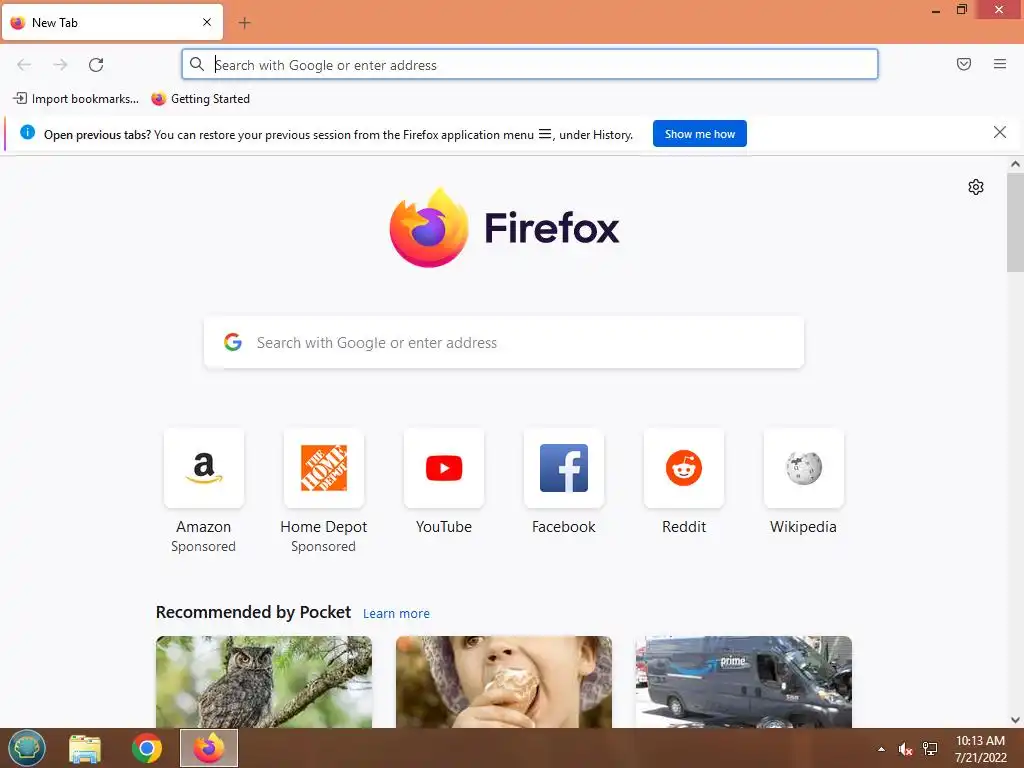
Task: Open a new tab with plus button
Action: [244, 23]
